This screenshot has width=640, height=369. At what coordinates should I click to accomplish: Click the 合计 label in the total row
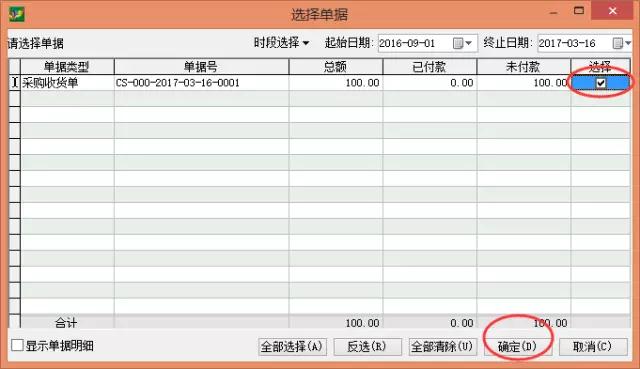(66, 323)
